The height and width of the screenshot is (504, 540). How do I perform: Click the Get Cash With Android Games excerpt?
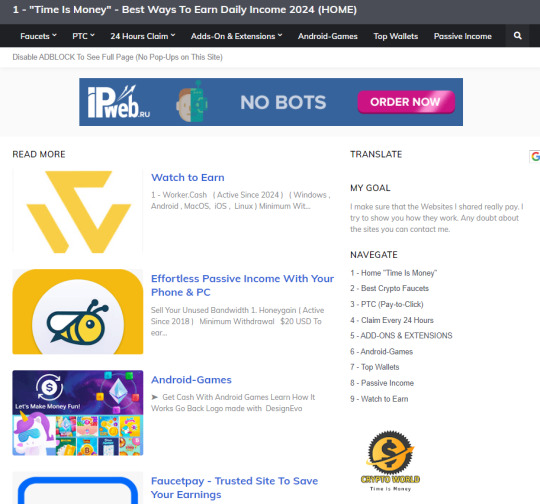(x=233, y=403)
